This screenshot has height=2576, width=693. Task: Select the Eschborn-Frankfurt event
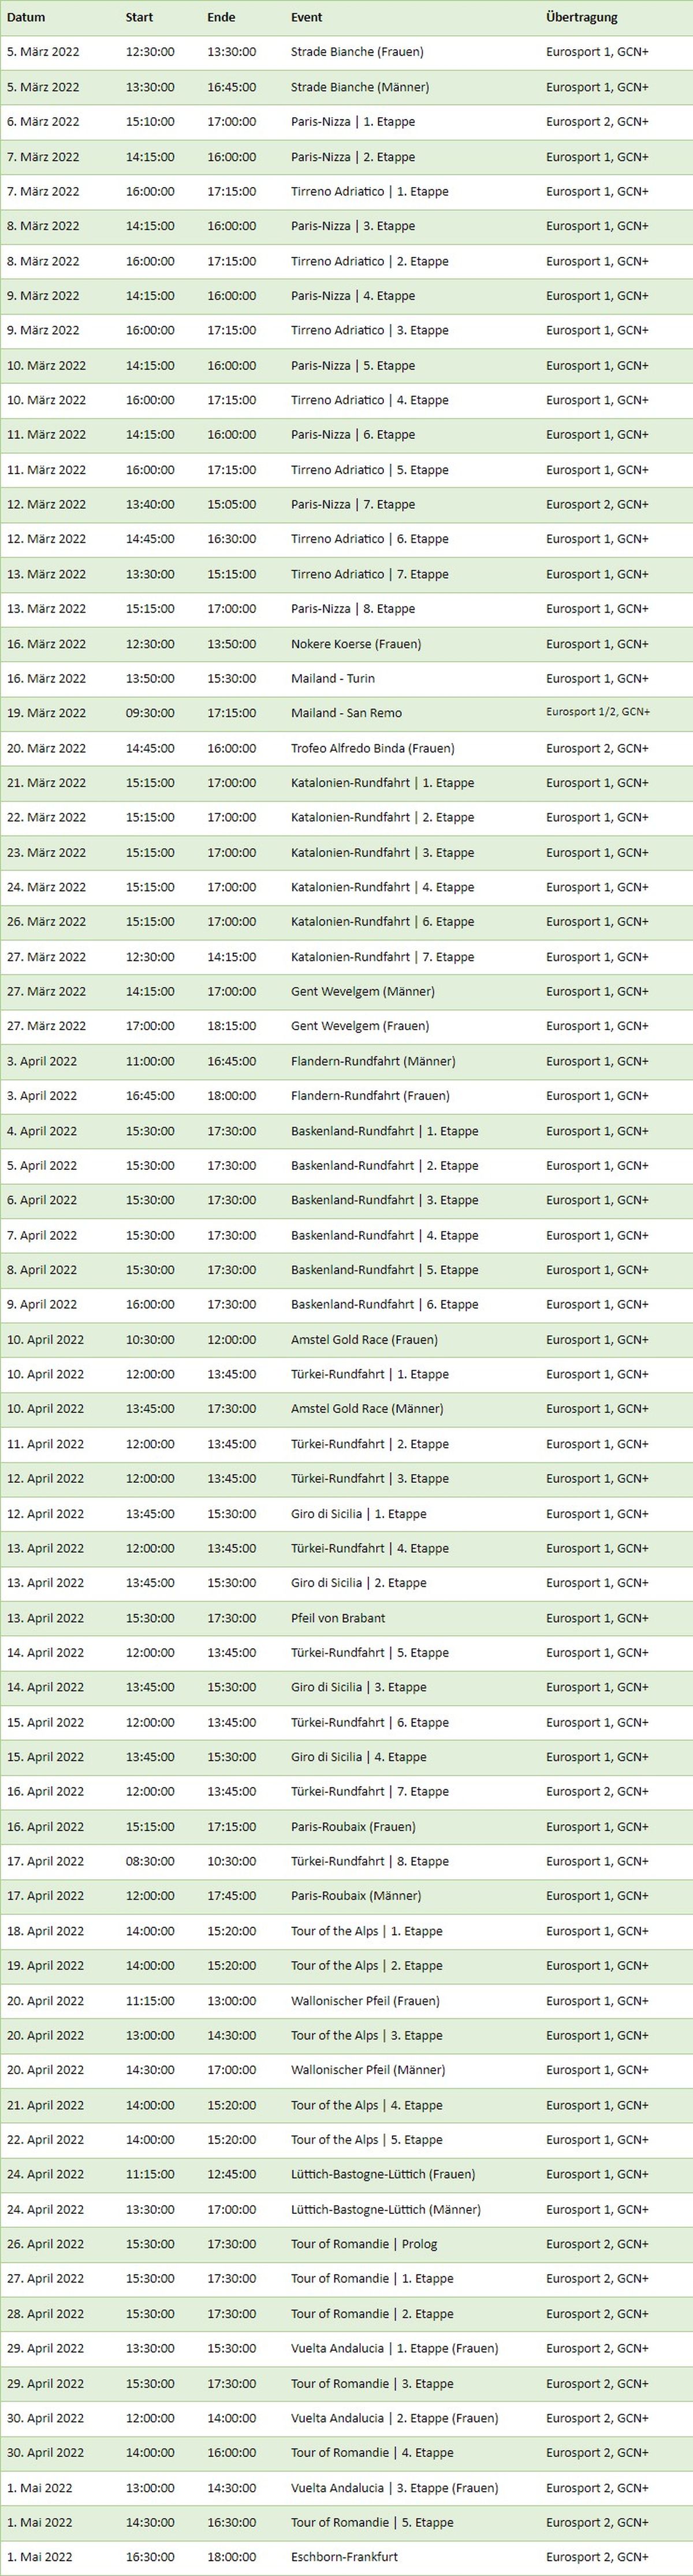point(344,2557)
